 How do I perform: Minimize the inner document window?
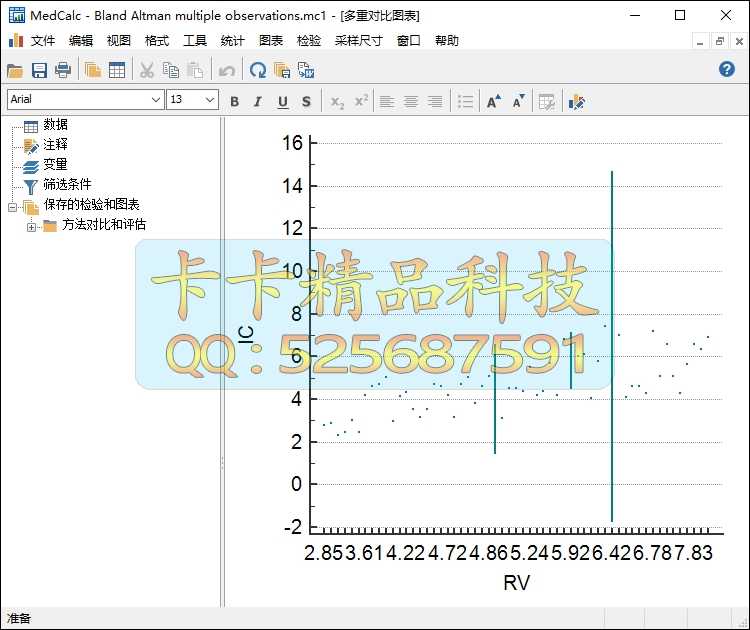pyautogui.click(x=700, y=42)
